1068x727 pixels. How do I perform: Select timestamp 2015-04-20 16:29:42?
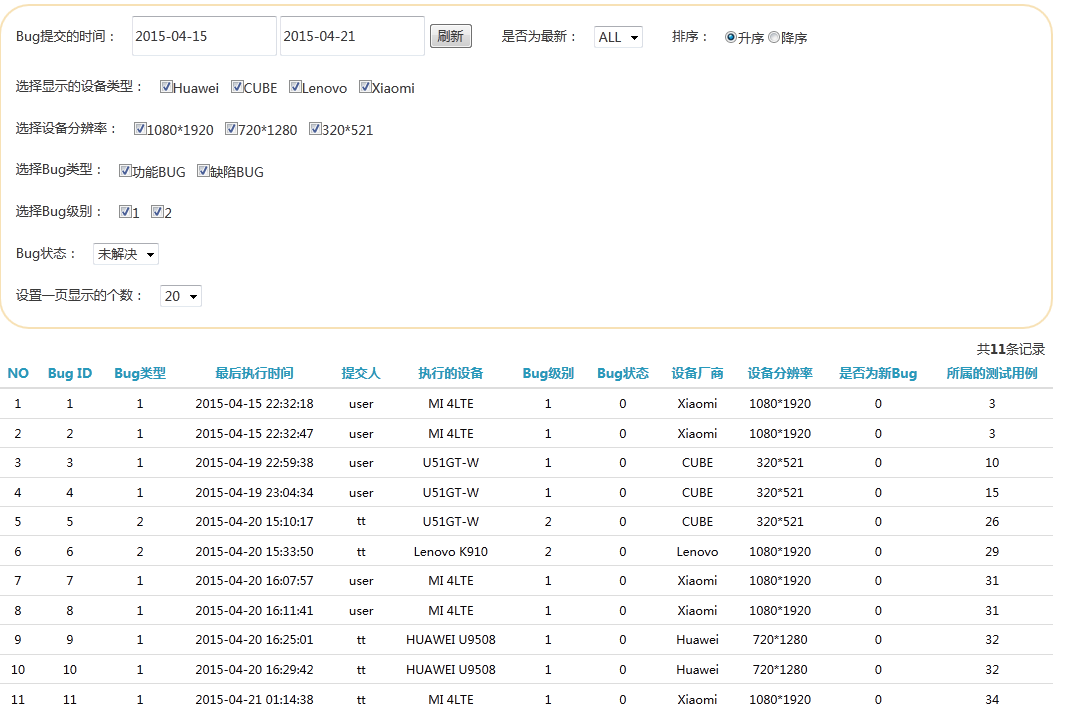[x=254, y=670]
